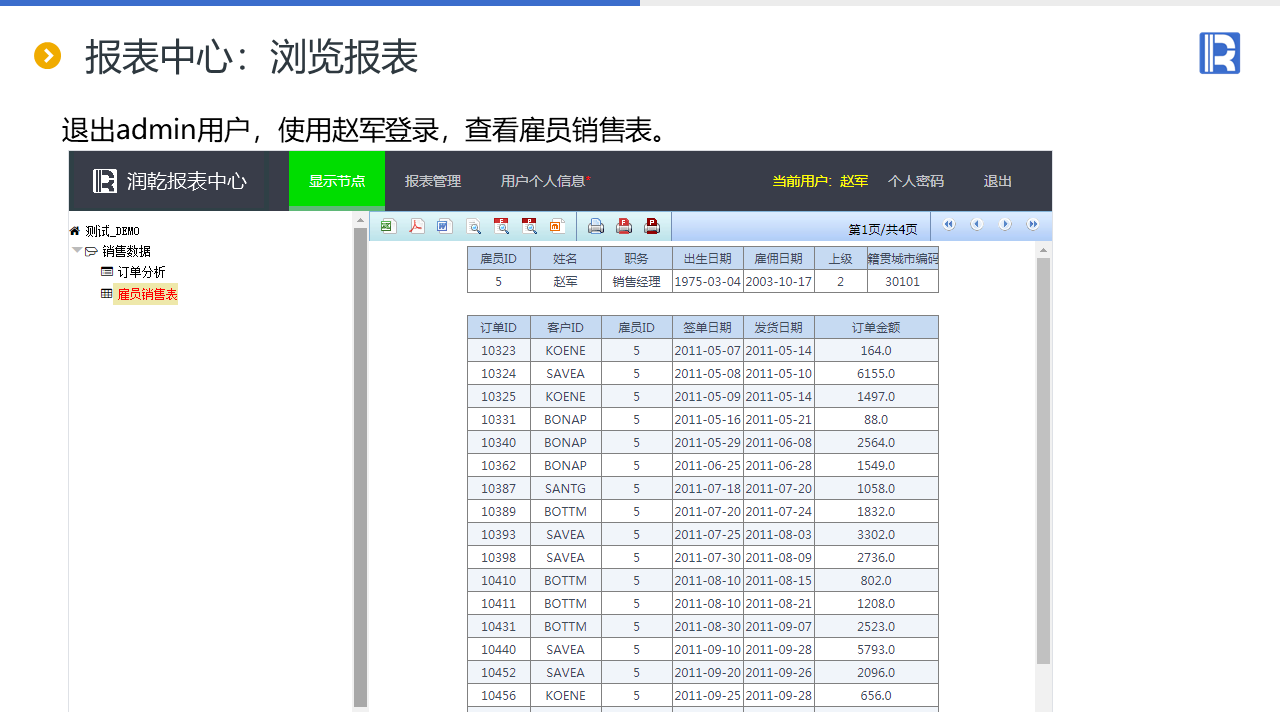Go to the next report page
This screenshot has width=1280, height=720.
point(1005,225)
